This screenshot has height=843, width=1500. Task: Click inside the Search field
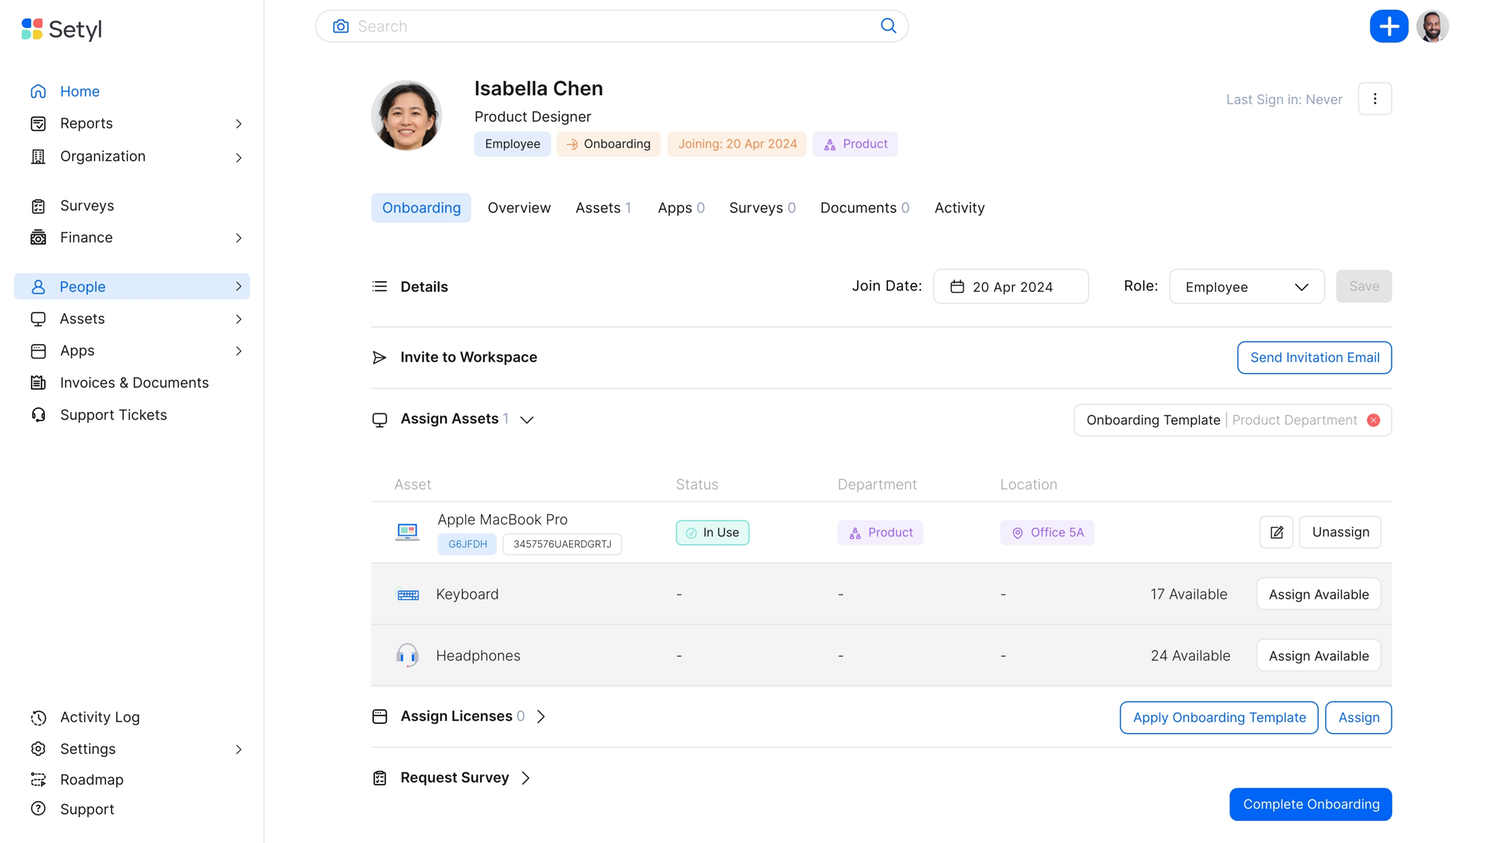click(x=600, y=26)
